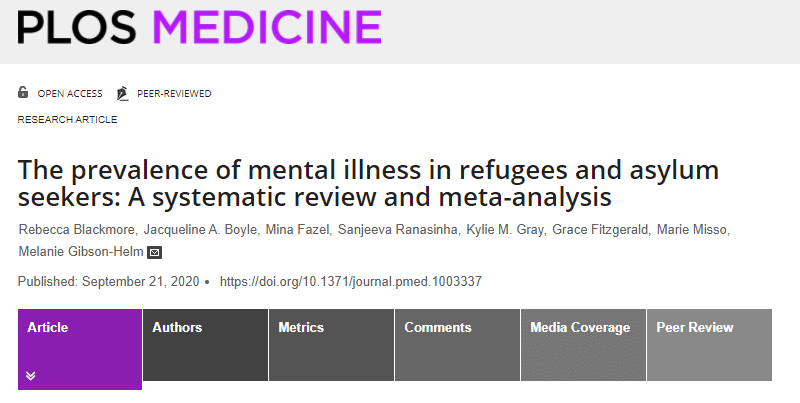The height and width of the screenshot is (403, 800).
Task: Open the Comments tab
Action: (x=458, y=345)
